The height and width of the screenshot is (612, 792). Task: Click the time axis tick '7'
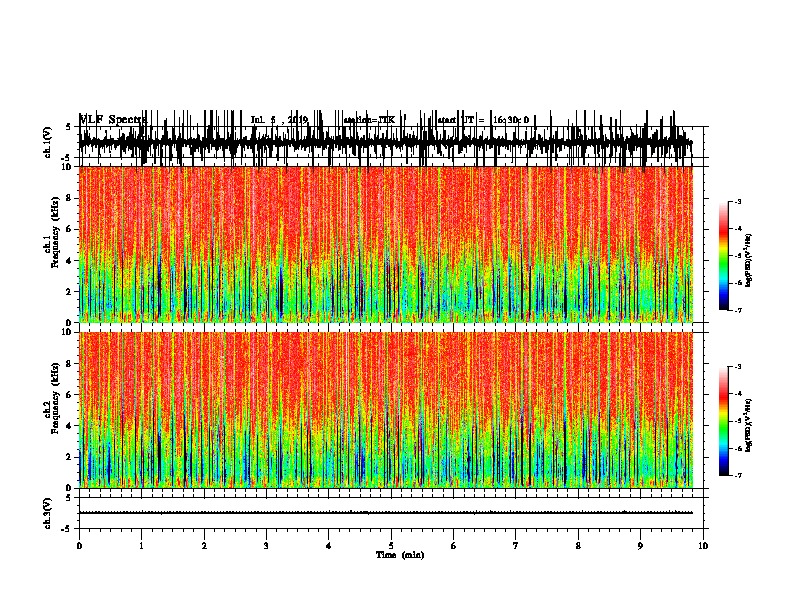pos(516,546)
